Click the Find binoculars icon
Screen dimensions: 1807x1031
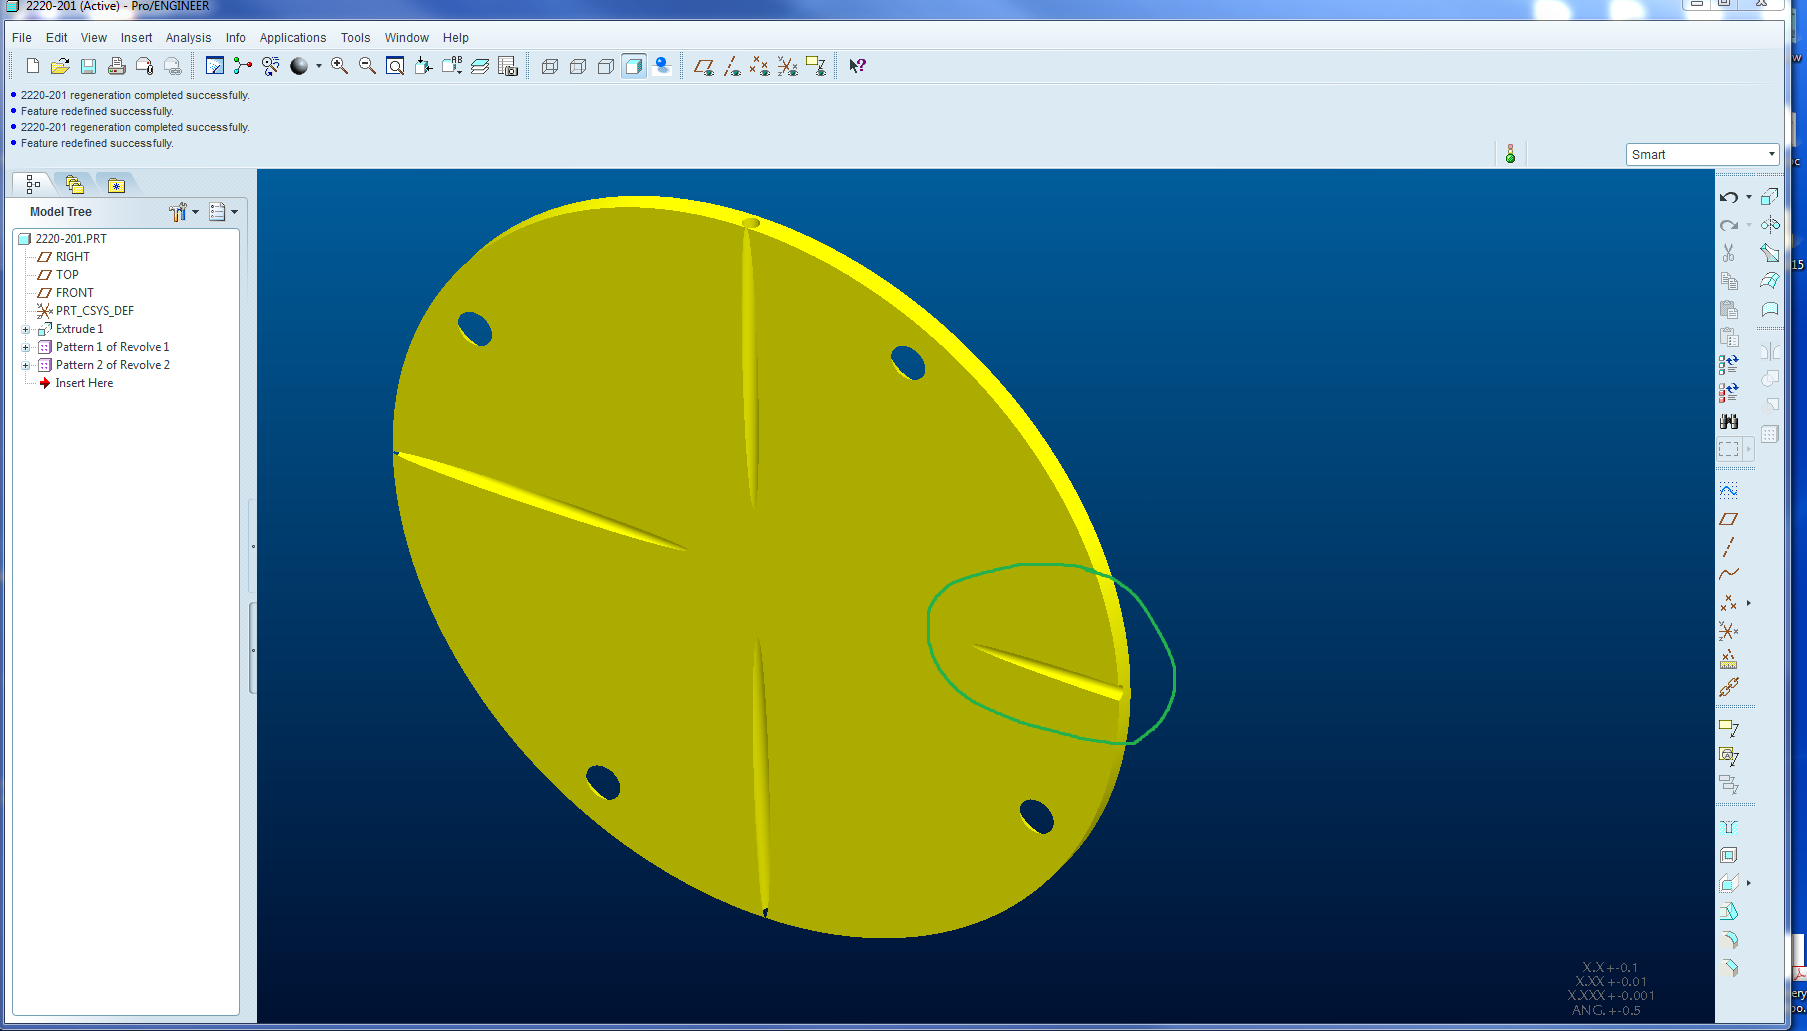point(1729,421)
